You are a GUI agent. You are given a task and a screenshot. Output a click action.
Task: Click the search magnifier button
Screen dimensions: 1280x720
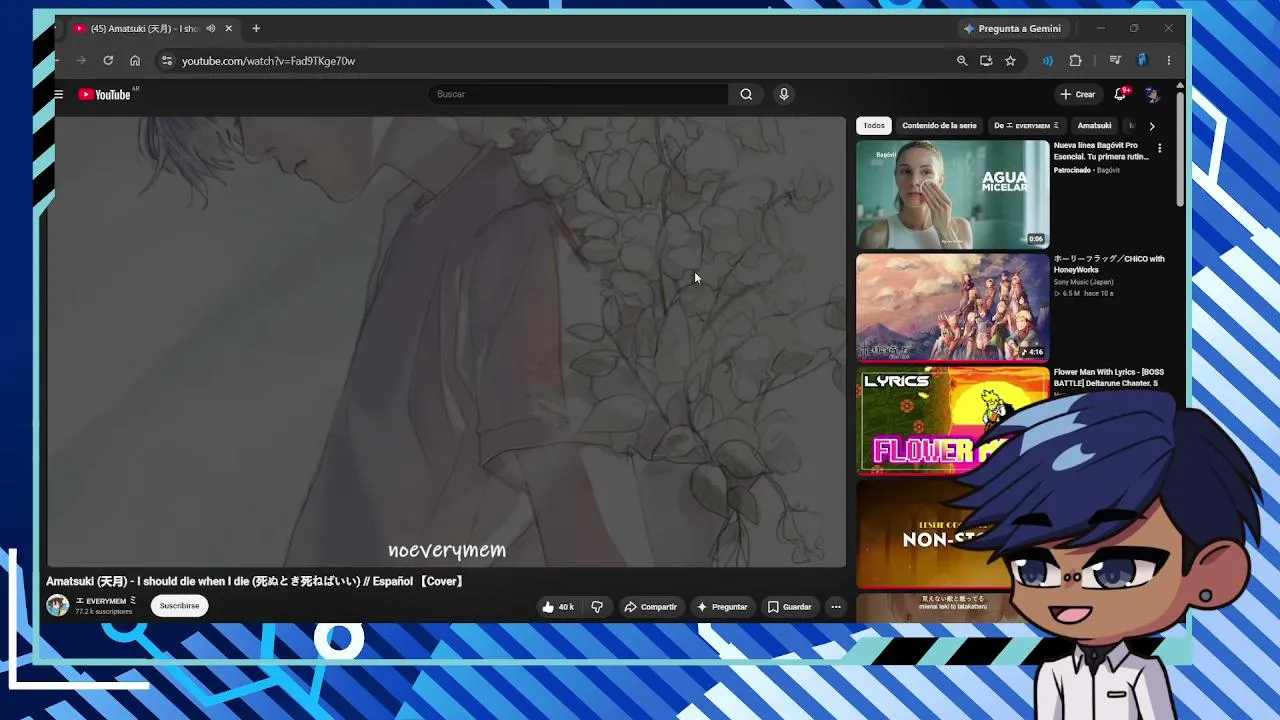(746, 94)
